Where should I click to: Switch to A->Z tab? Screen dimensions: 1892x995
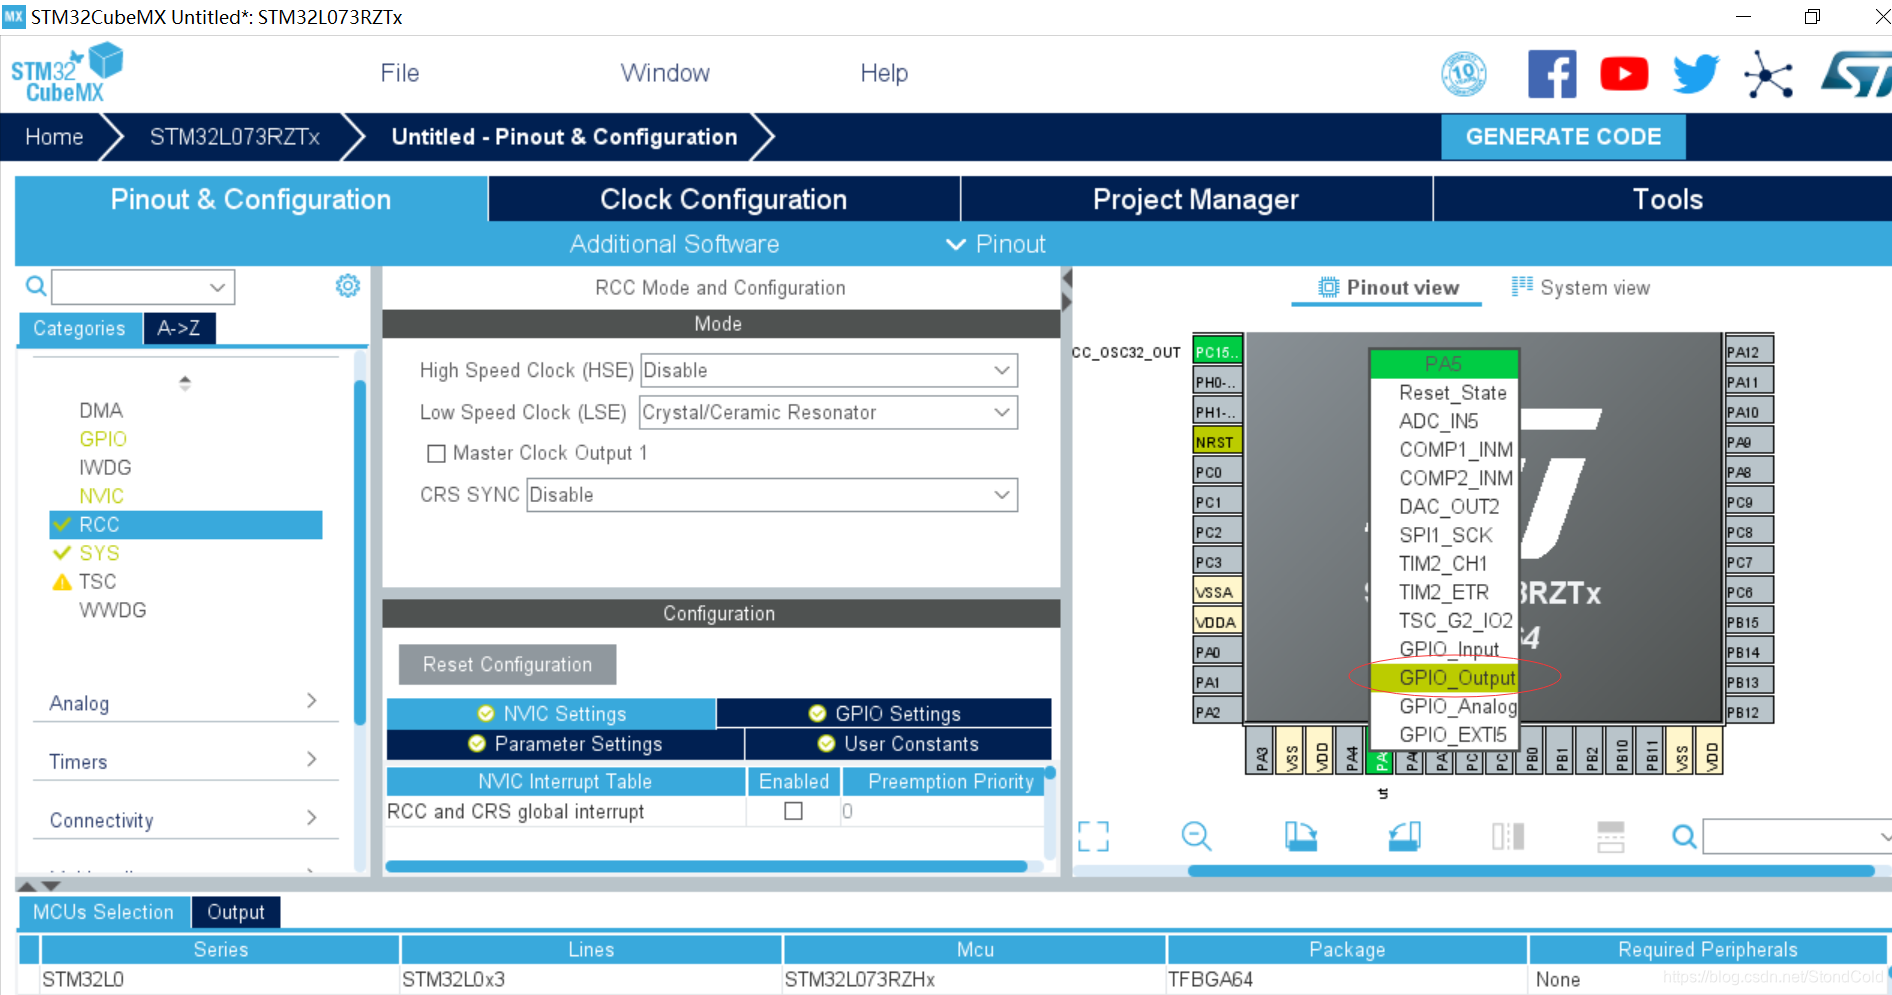click(179, 328)
